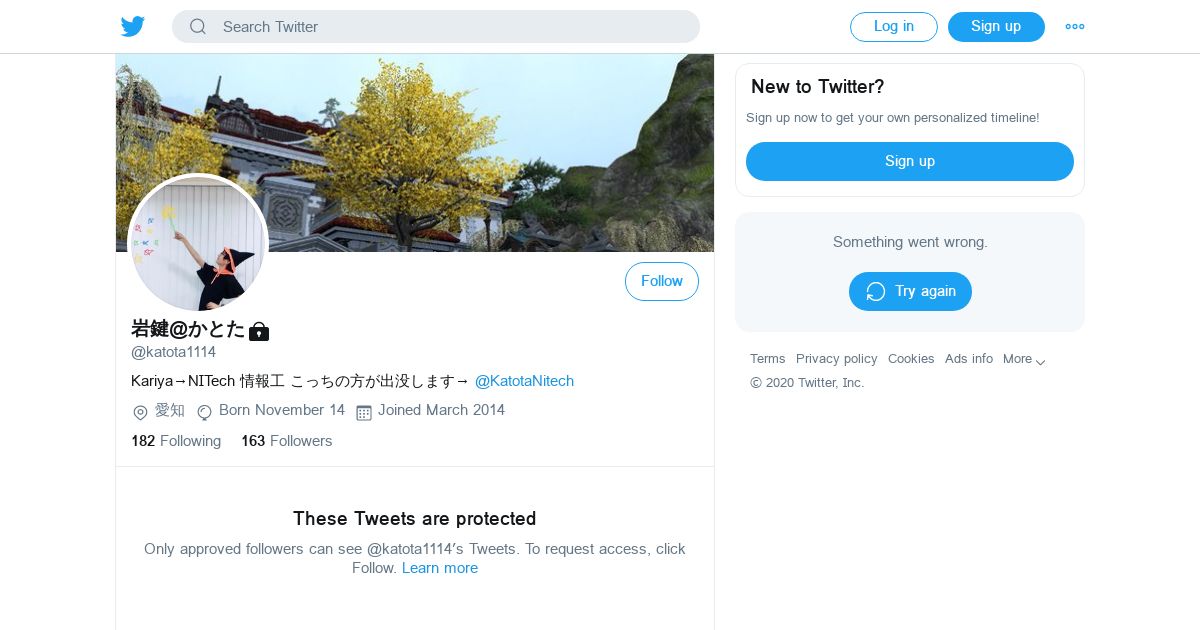Click the protected account lock icon

(x=259, y=331)
